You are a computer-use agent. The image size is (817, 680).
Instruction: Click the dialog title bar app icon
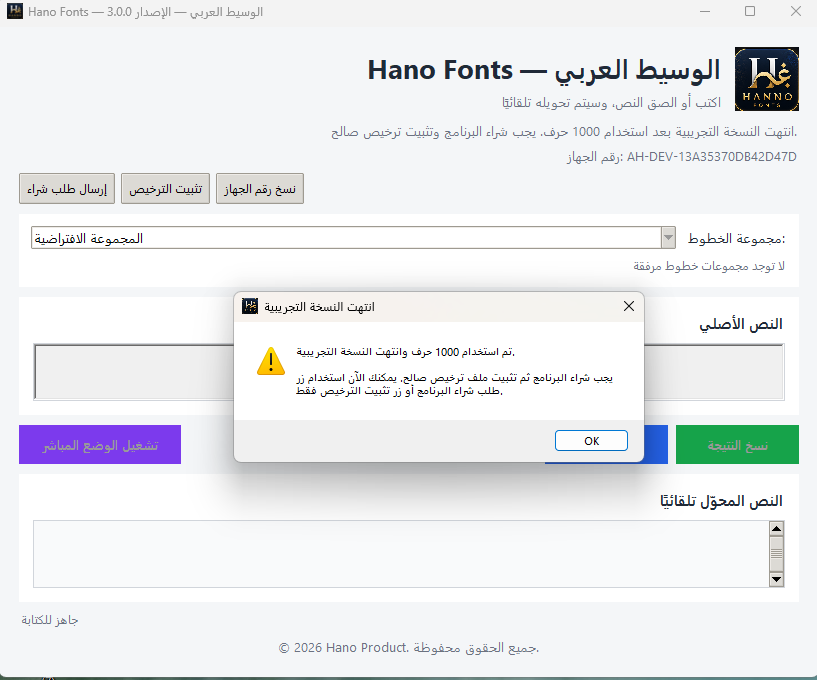[x=250, y=306]
